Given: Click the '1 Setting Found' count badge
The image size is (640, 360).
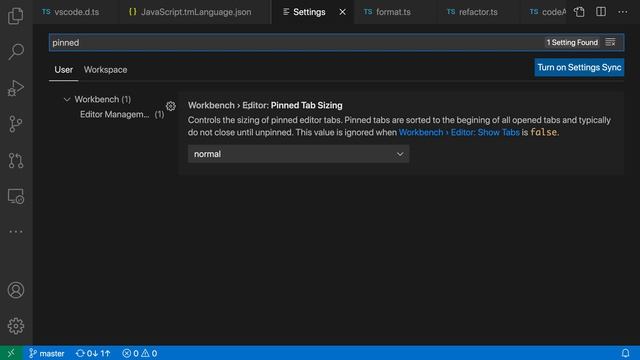Looking at the screenshot, I should click(572, 42).
